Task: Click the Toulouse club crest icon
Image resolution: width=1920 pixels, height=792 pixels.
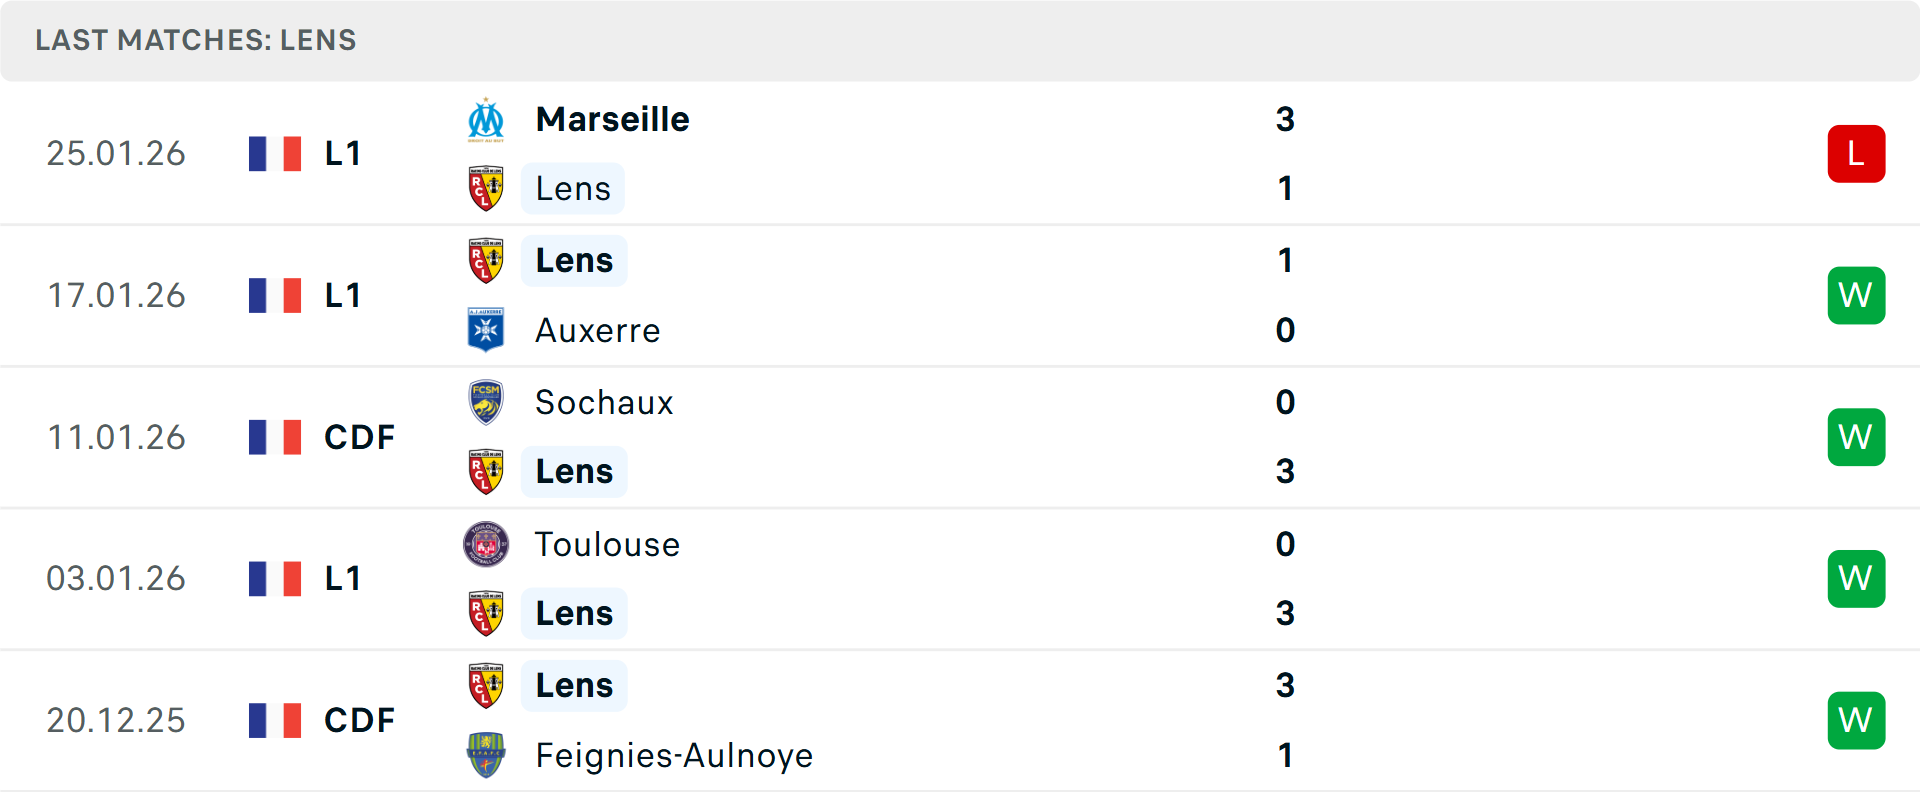Action: click(x=486, y=544)
